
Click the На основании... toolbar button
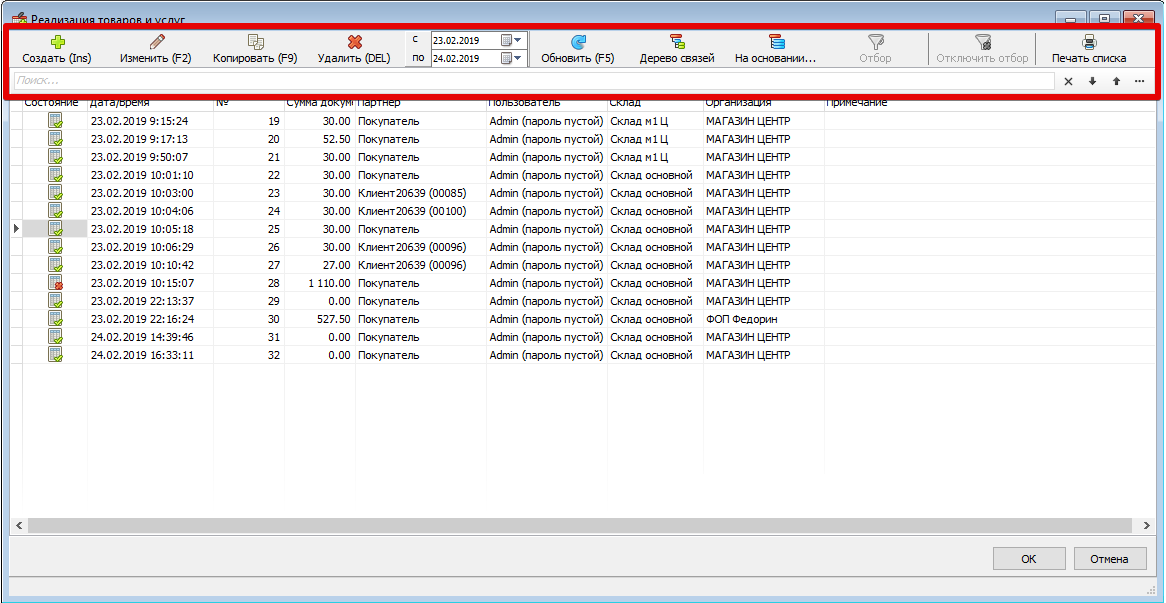click(x=776, y=49)
